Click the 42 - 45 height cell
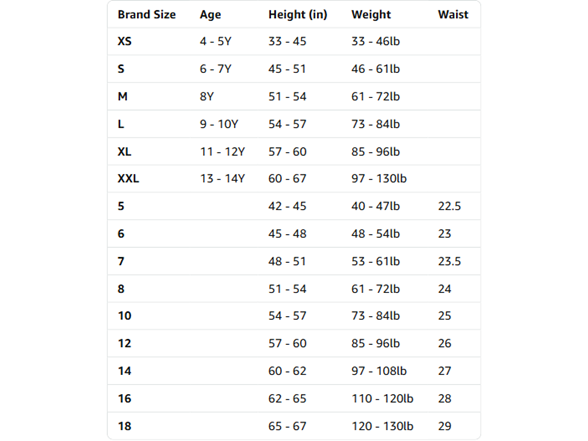Viewport: 588px width, 441px height. click(287, 206)
